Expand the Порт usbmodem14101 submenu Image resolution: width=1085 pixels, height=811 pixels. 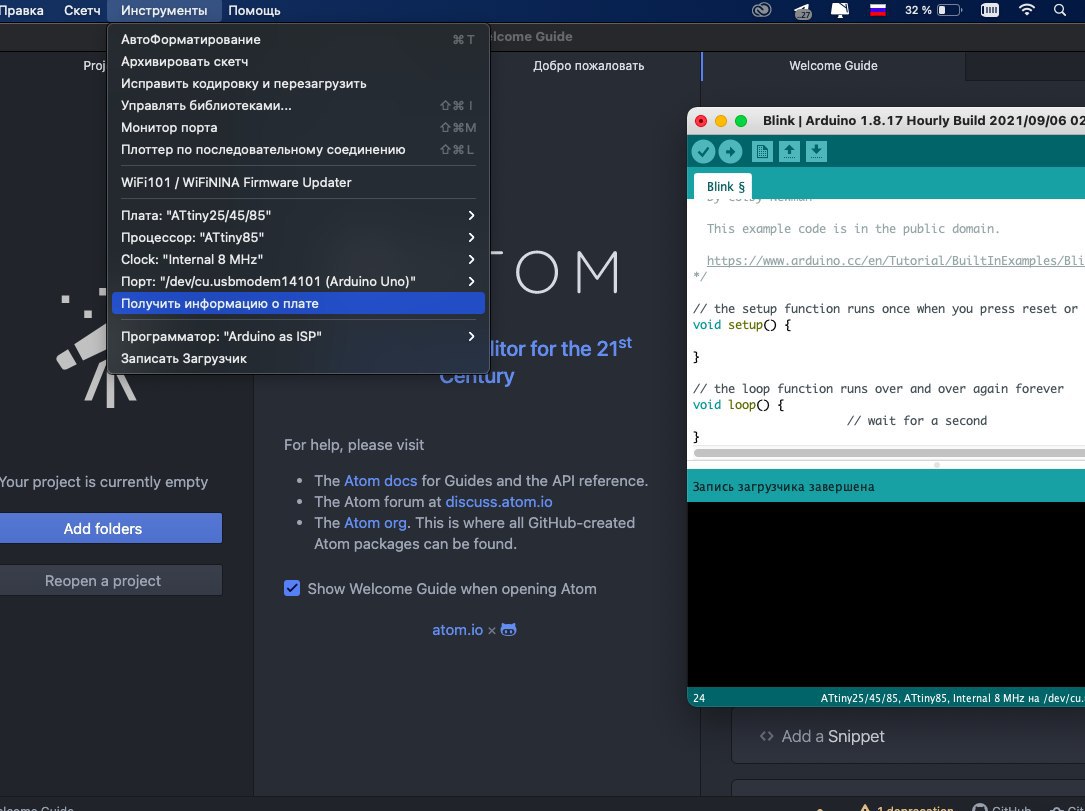tap(298, 282)
